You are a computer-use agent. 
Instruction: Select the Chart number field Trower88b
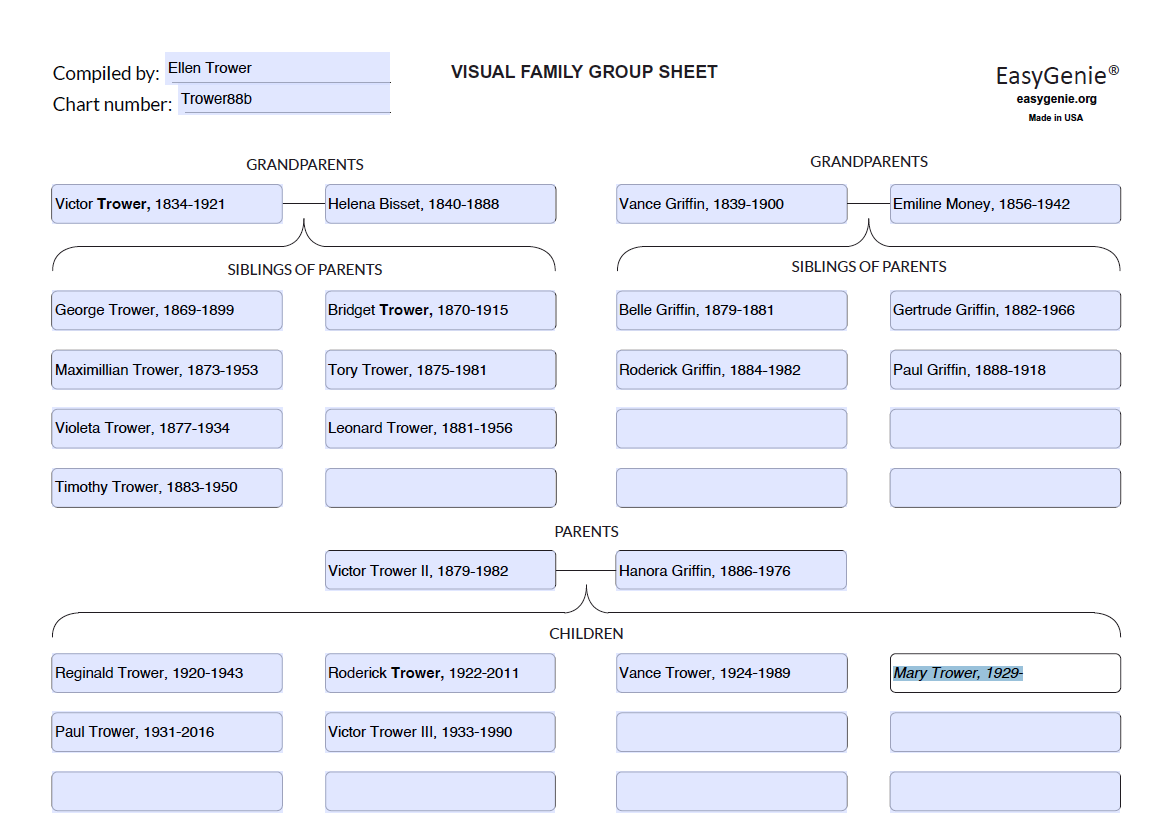(x=284, y=99)
